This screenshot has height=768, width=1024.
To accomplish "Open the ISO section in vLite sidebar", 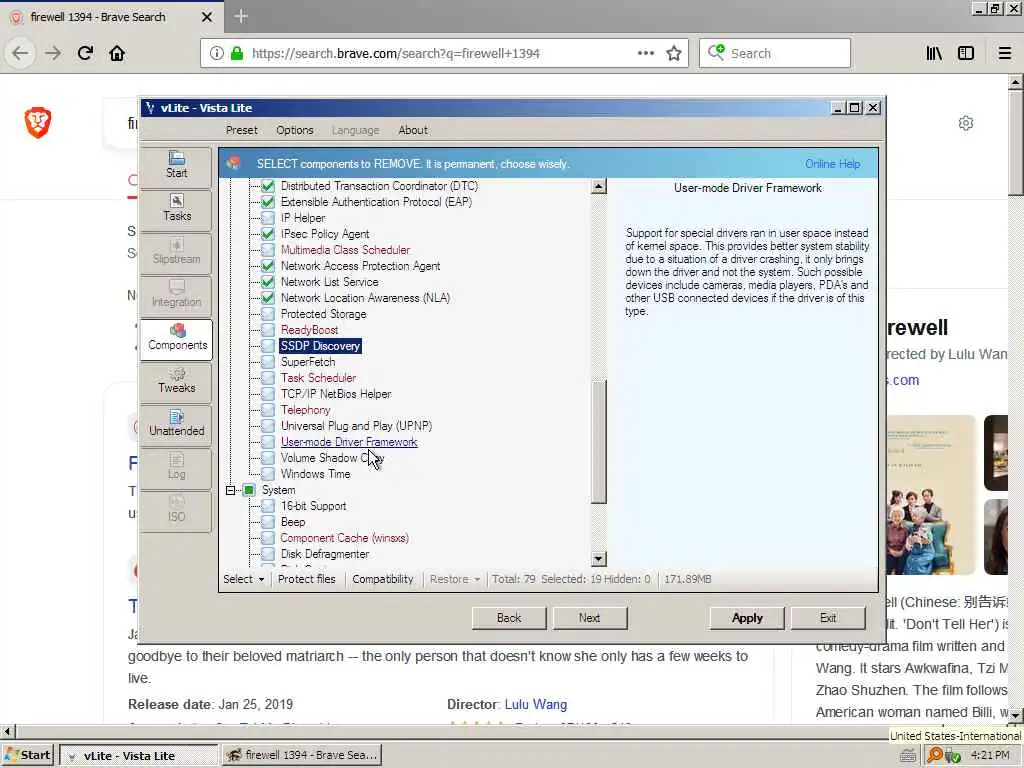I will 176,511.
